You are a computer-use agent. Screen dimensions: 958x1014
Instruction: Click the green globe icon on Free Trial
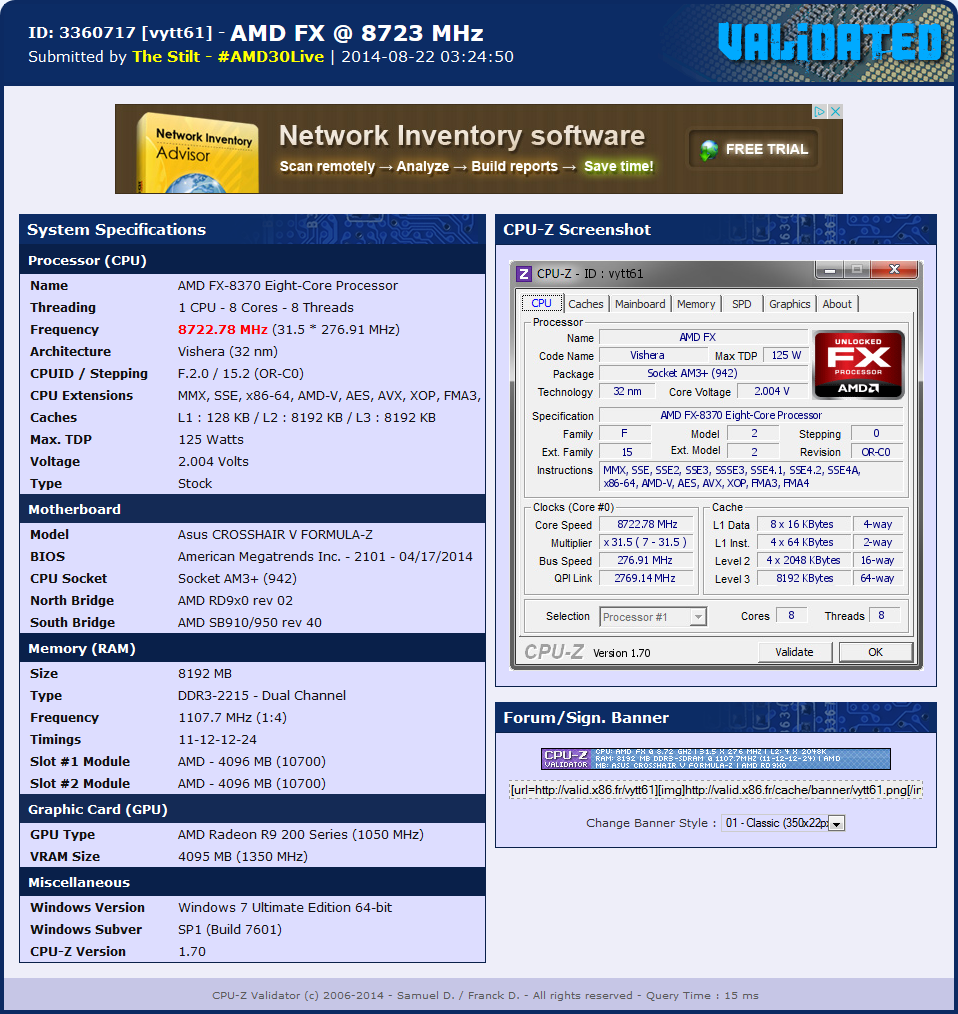[709, 150]
